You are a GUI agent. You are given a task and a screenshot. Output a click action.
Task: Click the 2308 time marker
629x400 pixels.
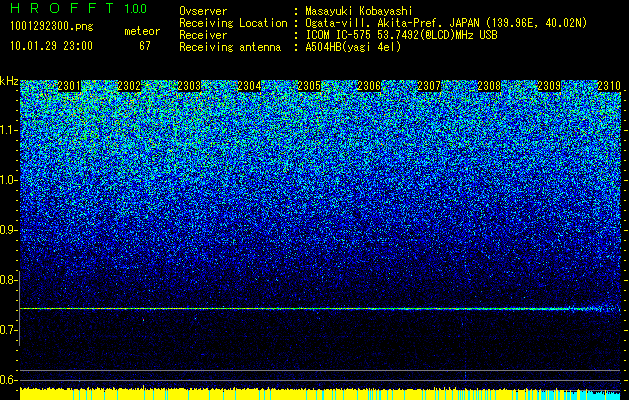point(489,86)
